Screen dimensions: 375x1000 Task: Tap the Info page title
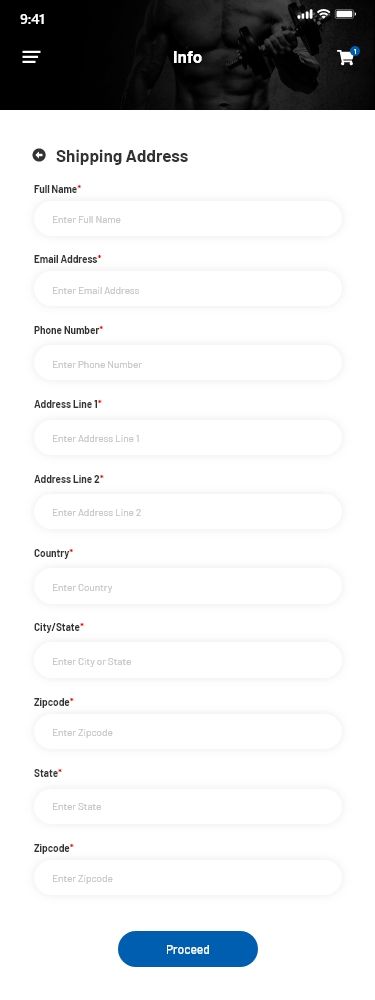point(188,57)
